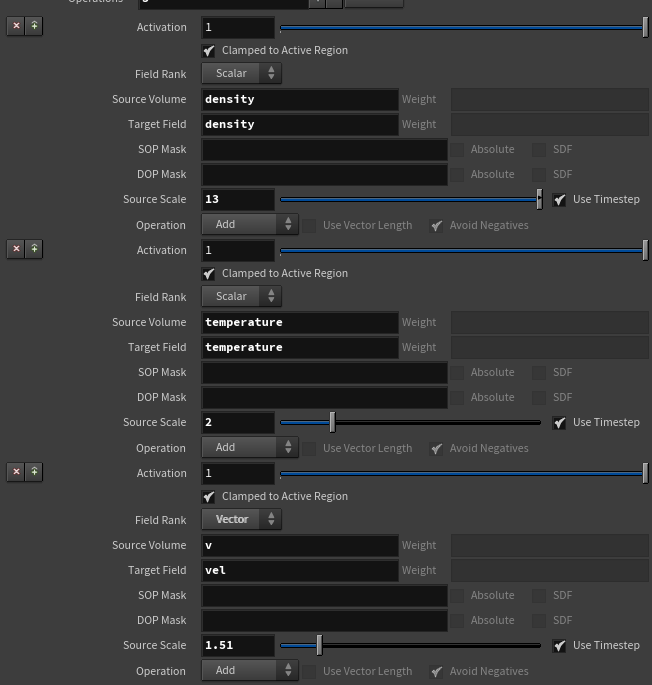
Task: Toggle Avoid Negatives in the temperature operation
Action: (436, 449)
